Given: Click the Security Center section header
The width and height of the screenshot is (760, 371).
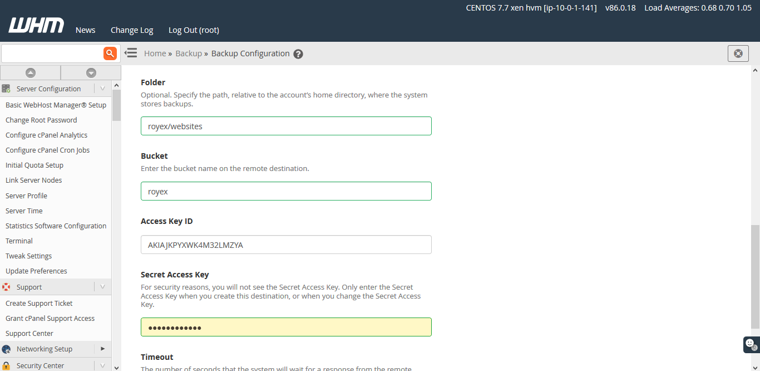Looking at the screenshot, I should (55, 365).
